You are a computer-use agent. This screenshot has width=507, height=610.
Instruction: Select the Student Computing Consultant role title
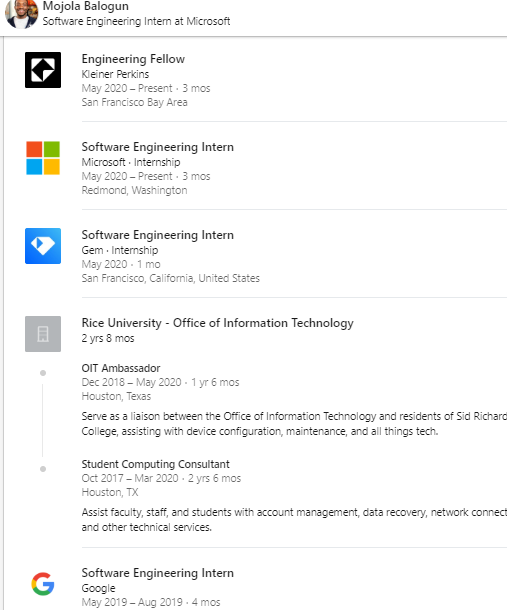[155, 464]
